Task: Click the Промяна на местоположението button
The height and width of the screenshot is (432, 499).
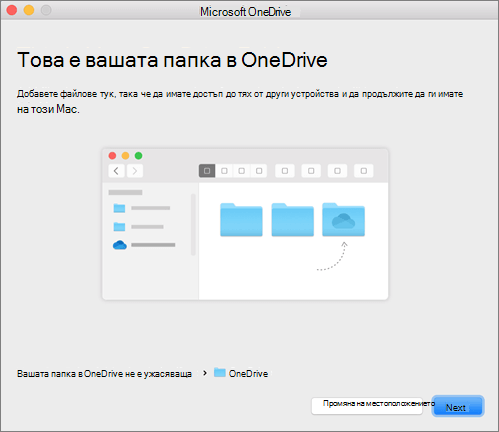Action: point(367,406)
